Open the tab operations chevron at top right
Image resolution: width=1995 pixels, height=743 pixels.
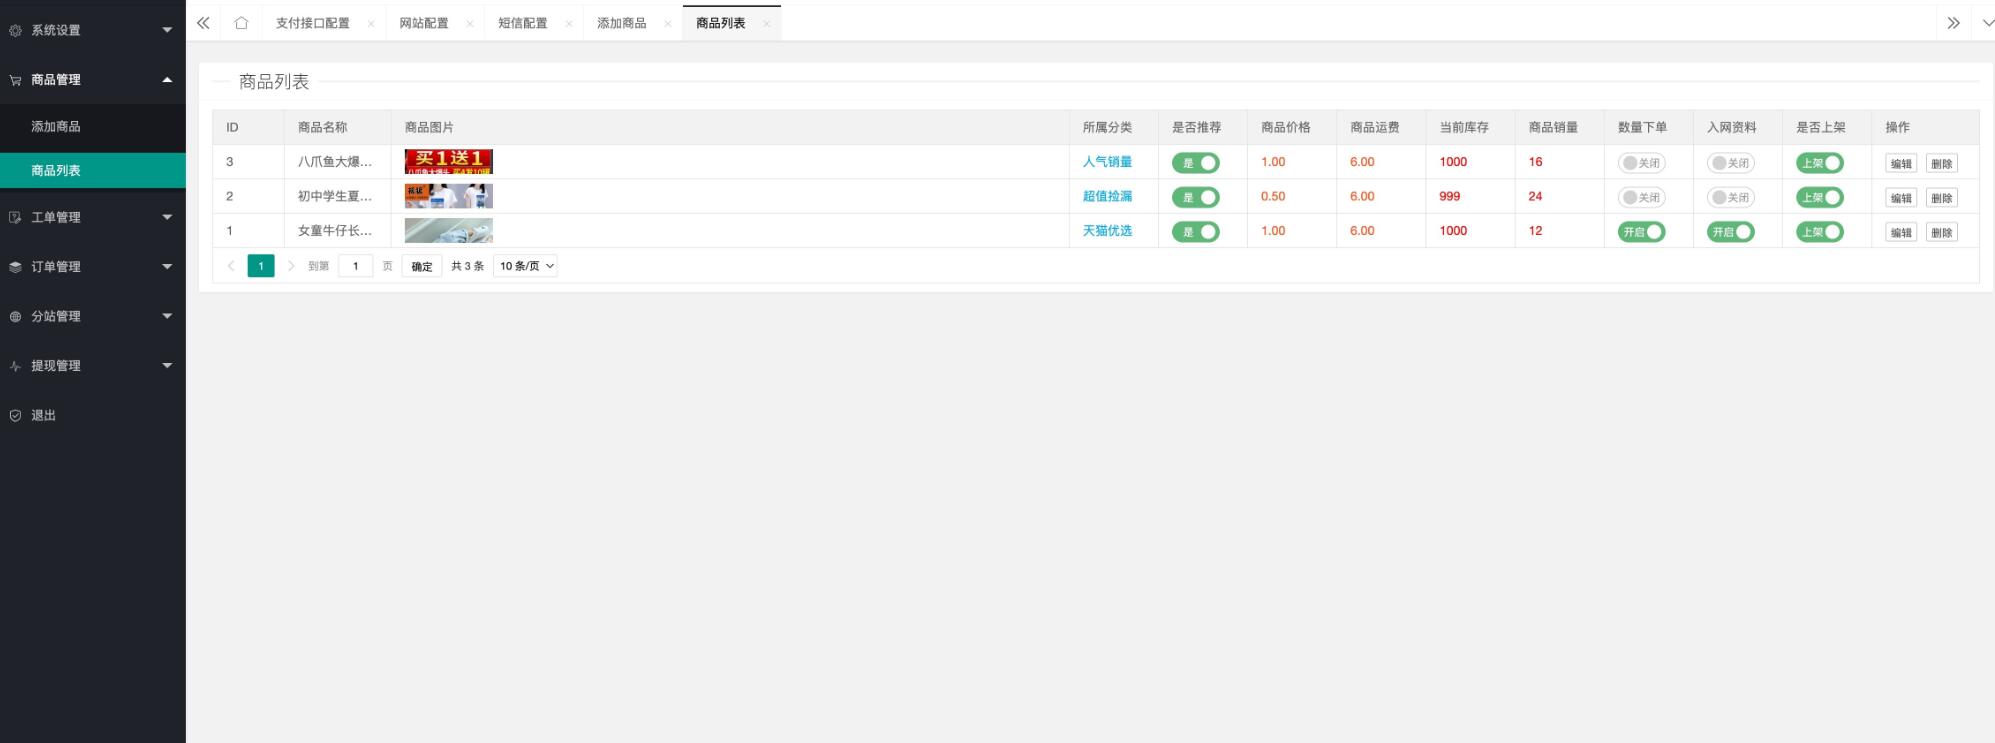(1987, 23)
